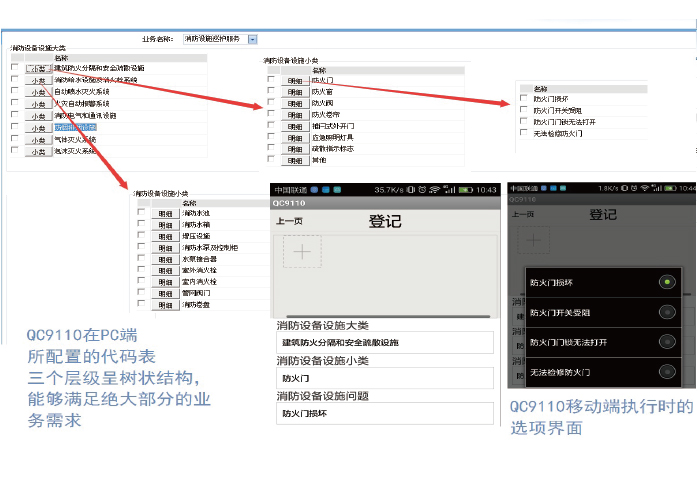Screen dimensions: 700x500
Task: Tap 上一页 to go back on register page
Action: (x=289, y=221)
